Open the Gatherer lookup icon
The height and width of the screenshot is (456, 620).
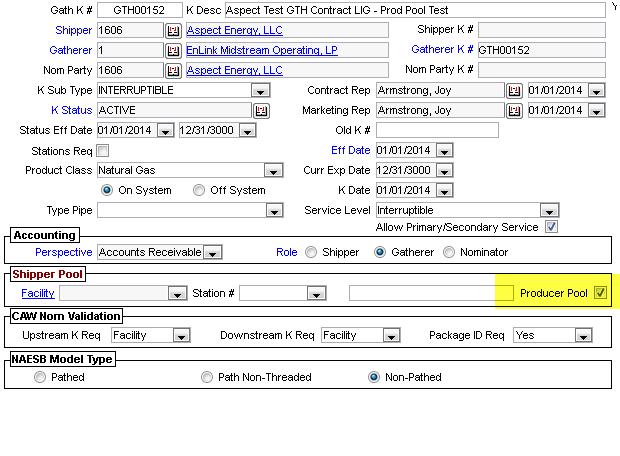(x=173, y=50)
